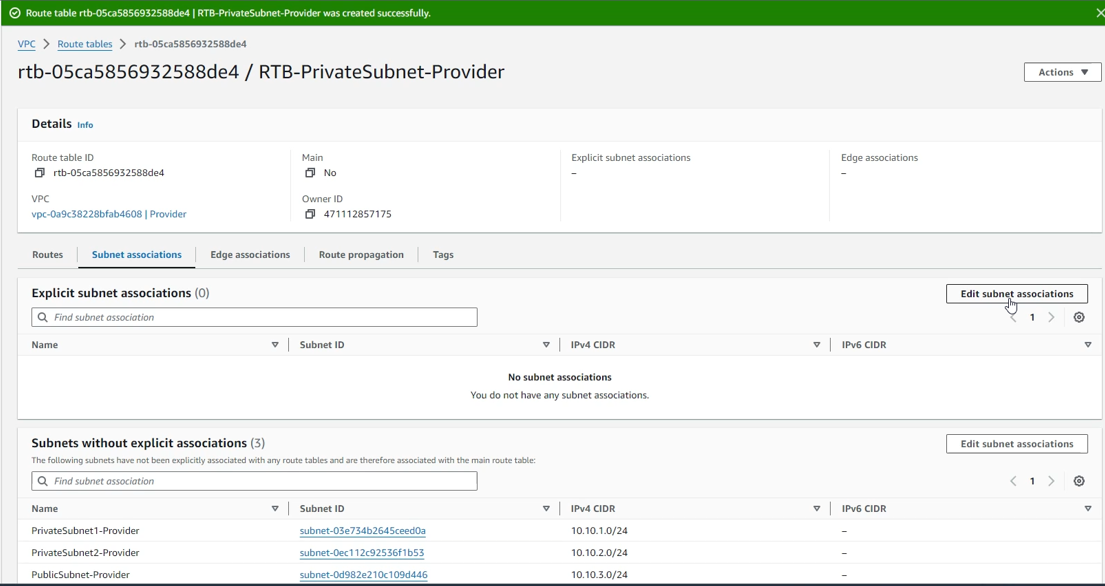Open settings gear for explicit subnet associations
This screenshot has width=1105, height=586.
1079,317
